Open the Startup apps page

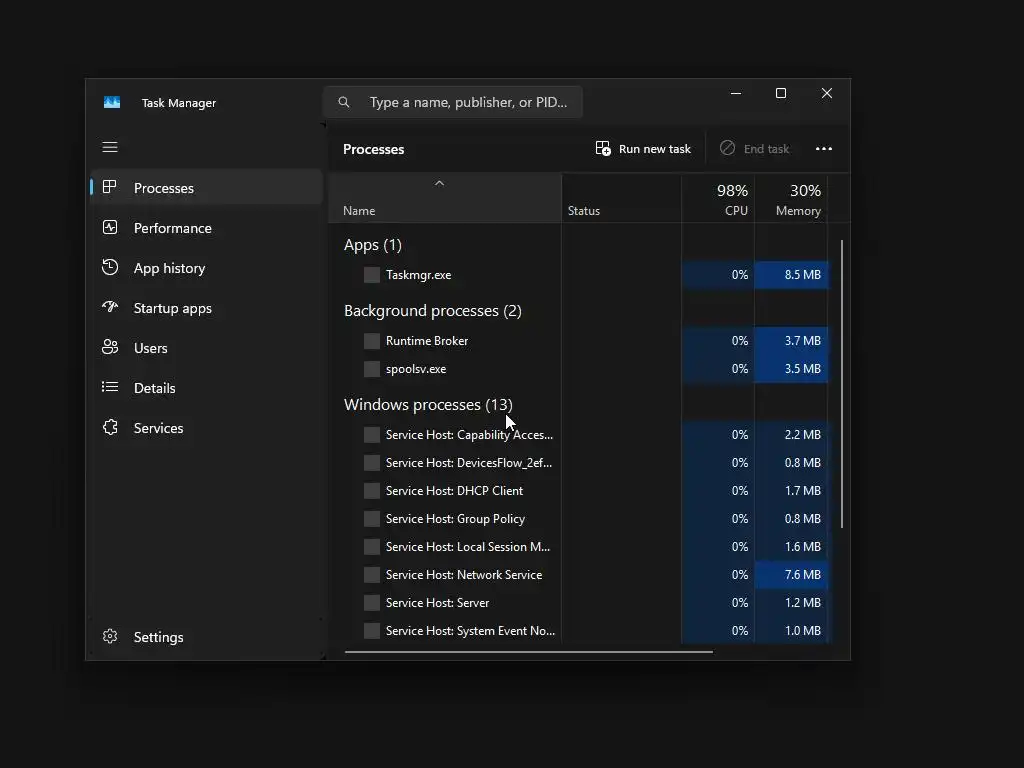[x=206, y=308]
